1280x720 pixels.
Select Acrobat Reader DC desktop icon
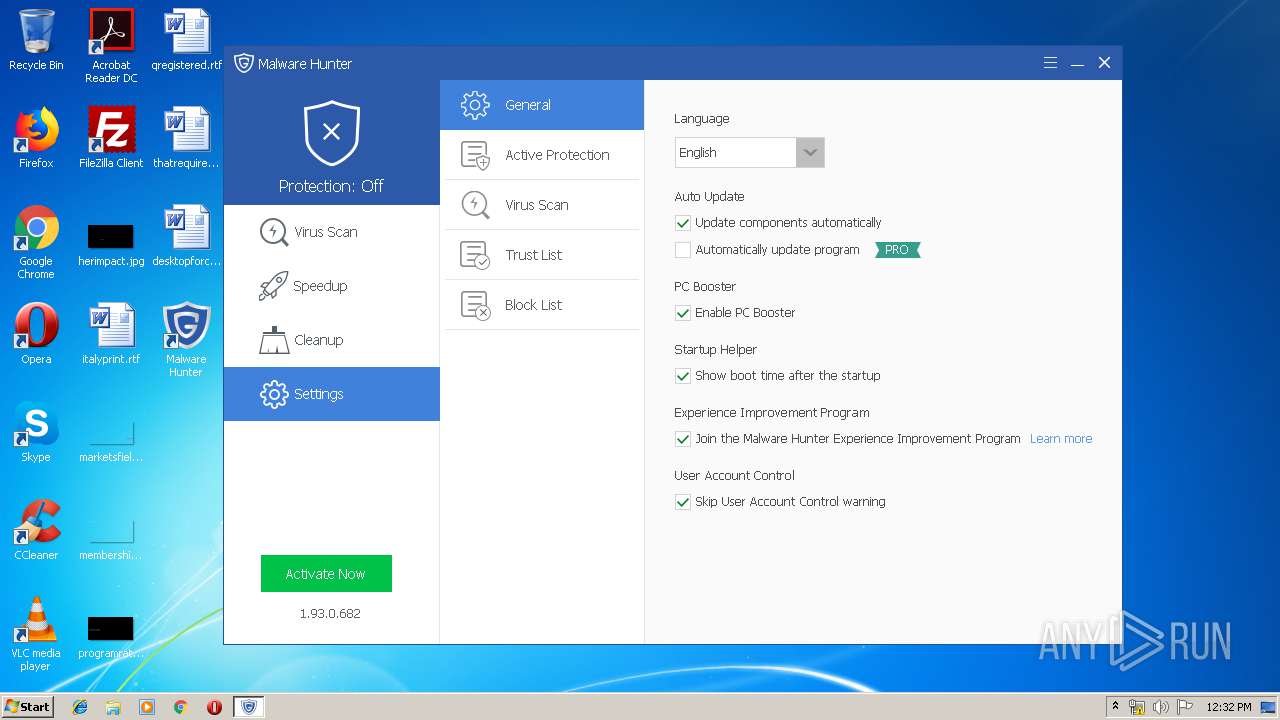(x=111, y=45)
